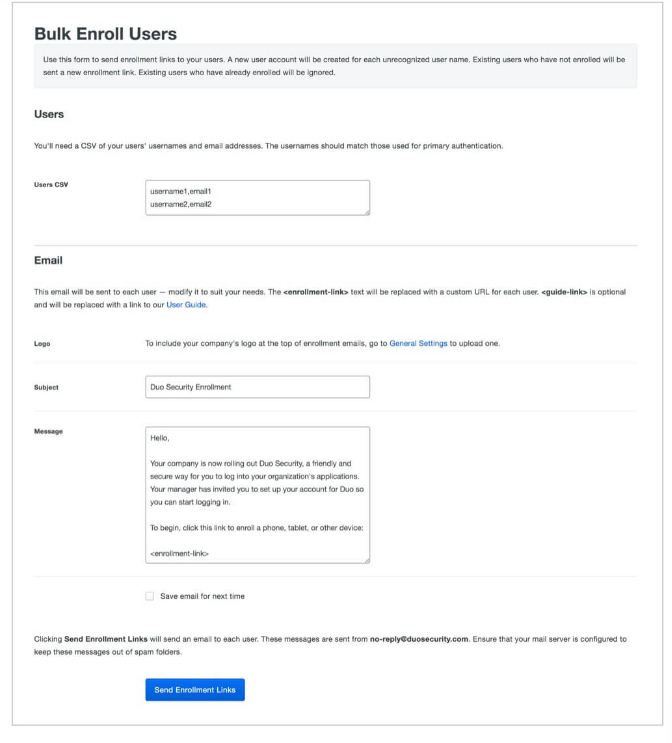Click inside the Users CSV text area

(x=257, y=198)
